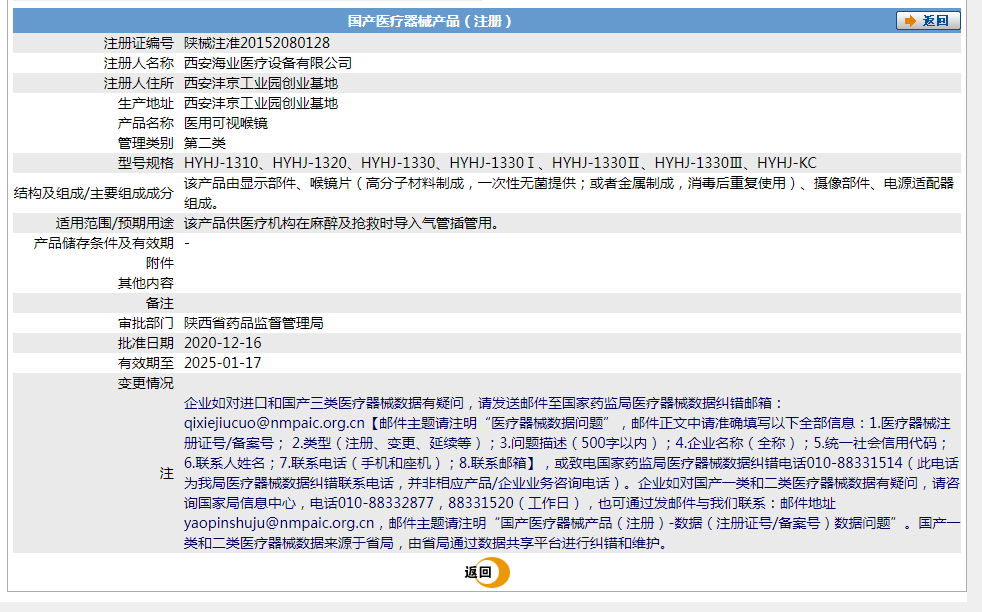Click approving authority 陕西省药品监督管理局
This screenshot has width=982, height=612.
coord(254,323)
